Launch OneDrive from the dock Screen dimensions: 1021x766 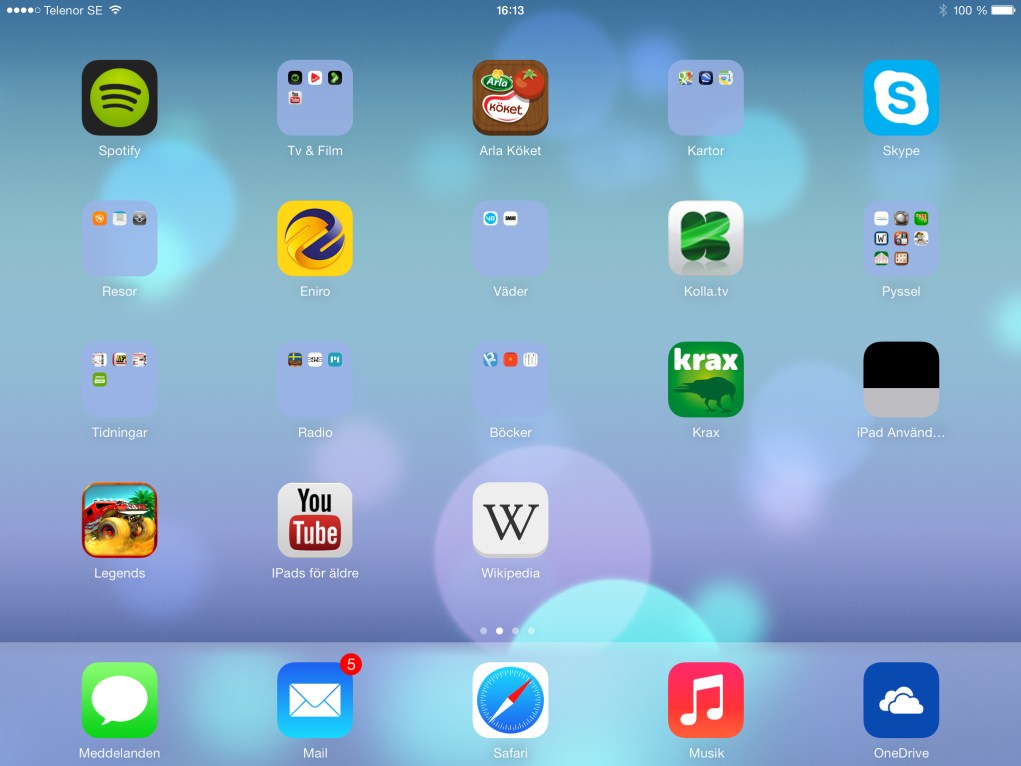pyautogui.click(x=901, y=700)
